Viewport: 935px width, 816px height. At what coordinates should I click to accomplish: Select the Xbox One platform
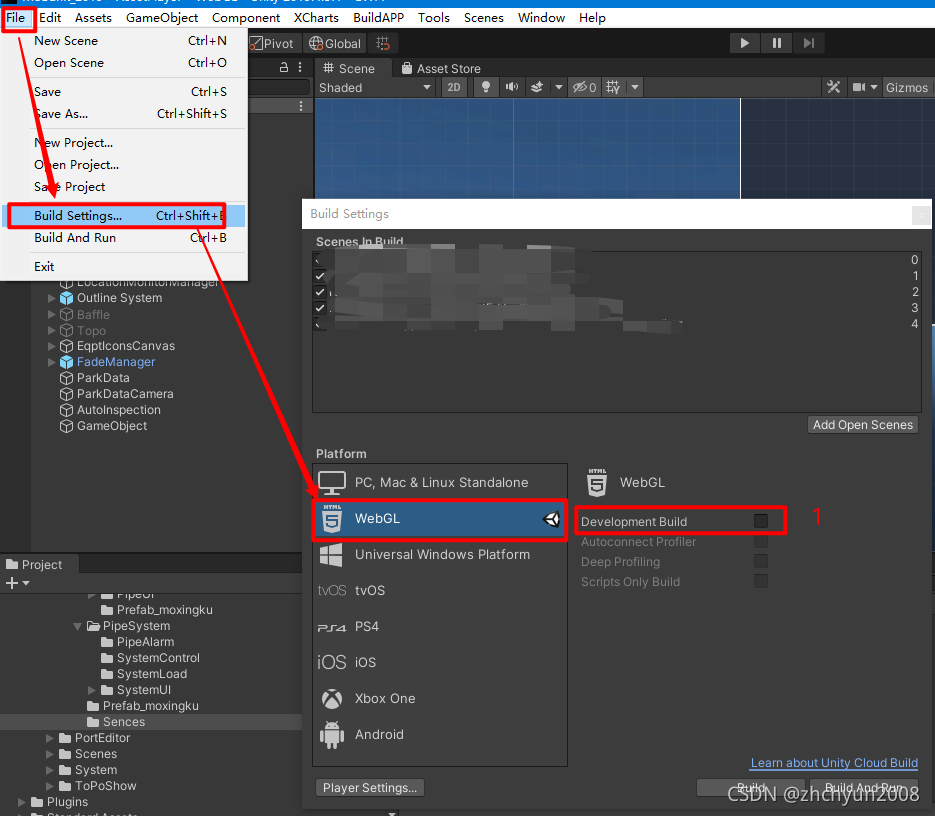coord(440,698)
